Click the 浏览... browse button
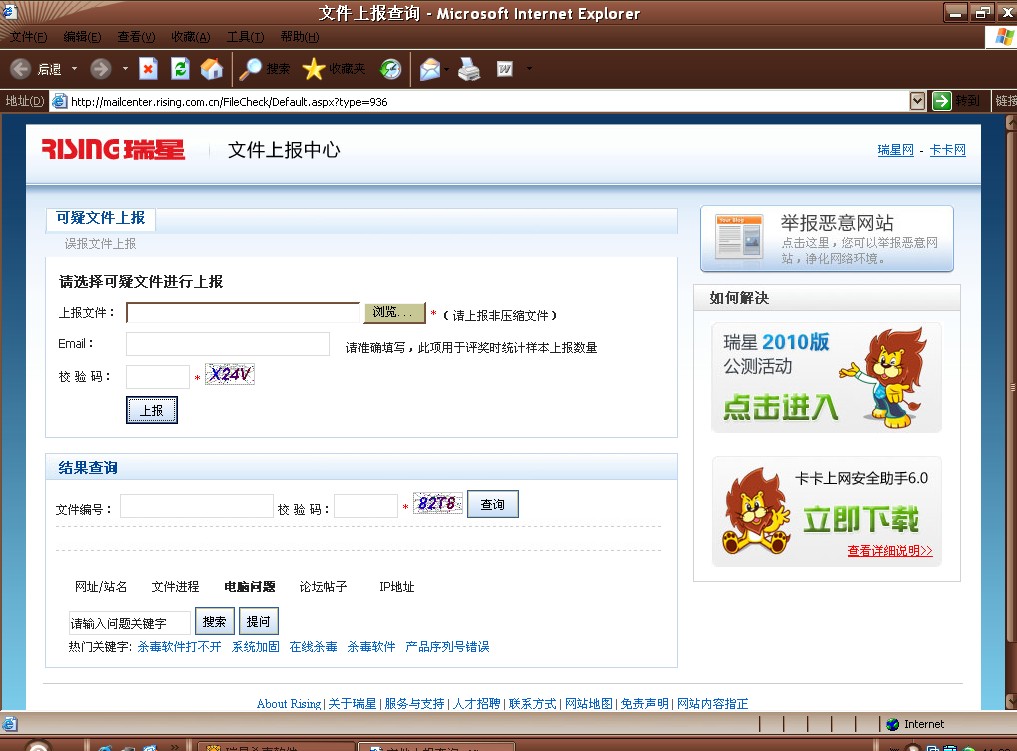Image resolution: width=1017 pixels, height=751 pixels. (394, 313)
